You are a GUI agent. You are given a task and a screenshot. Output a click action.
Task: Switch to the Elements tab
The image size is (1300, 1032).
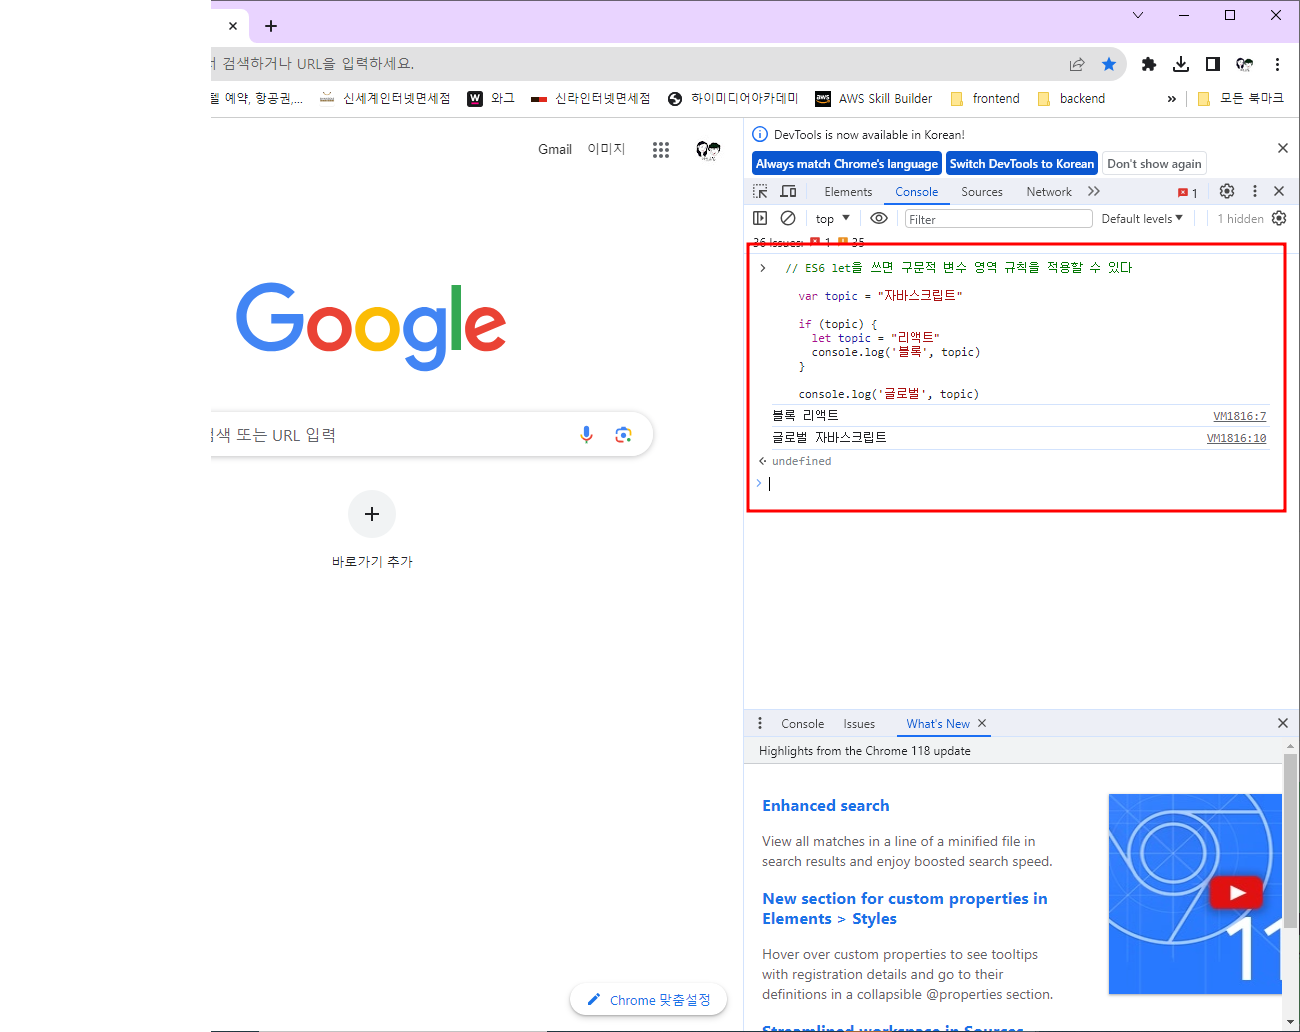848,192
